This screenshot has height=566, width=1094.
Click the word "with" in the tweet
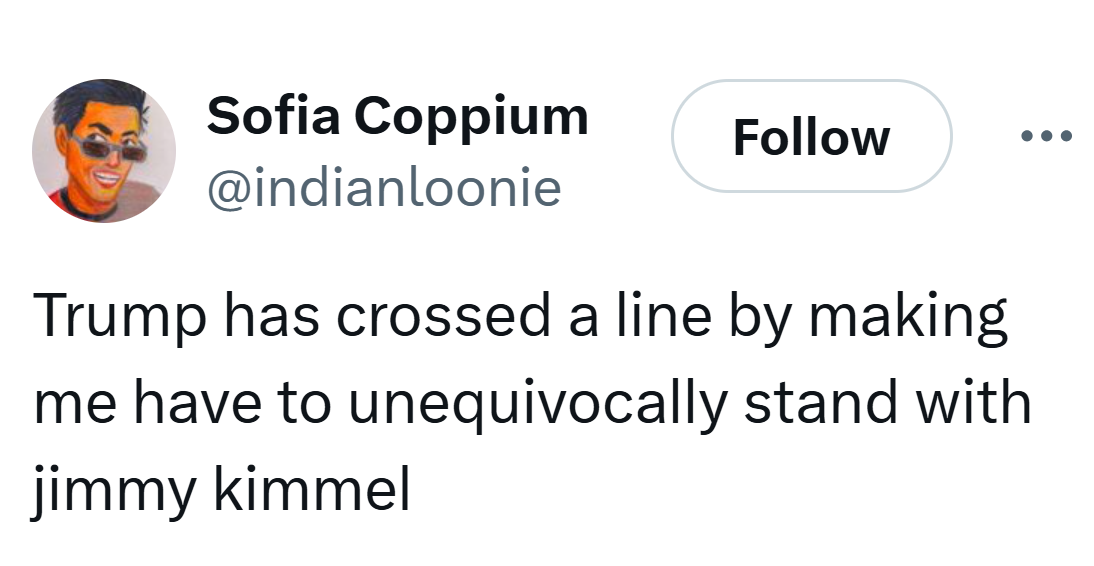[979, 404]
